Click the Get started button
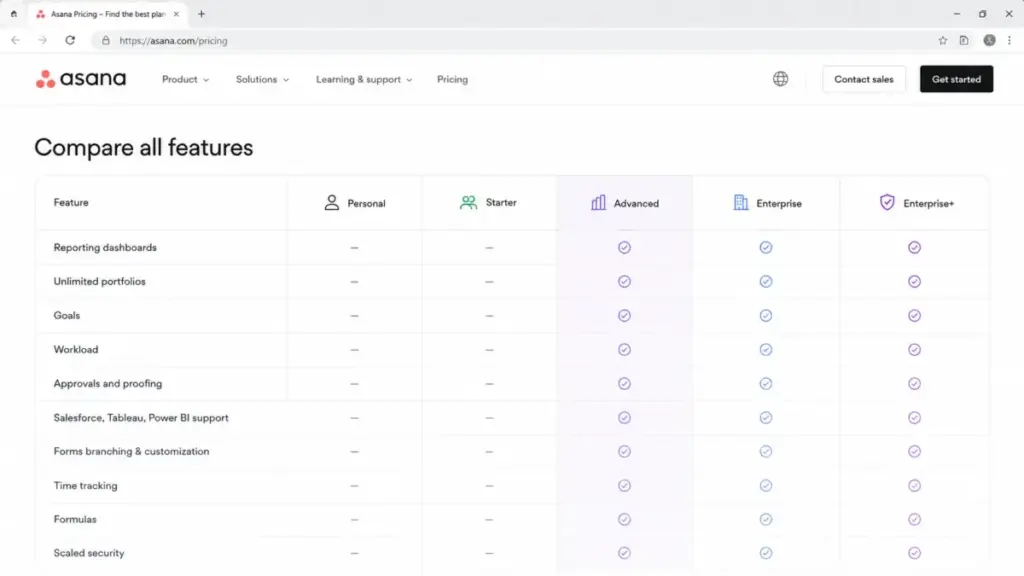 (956, 79)
